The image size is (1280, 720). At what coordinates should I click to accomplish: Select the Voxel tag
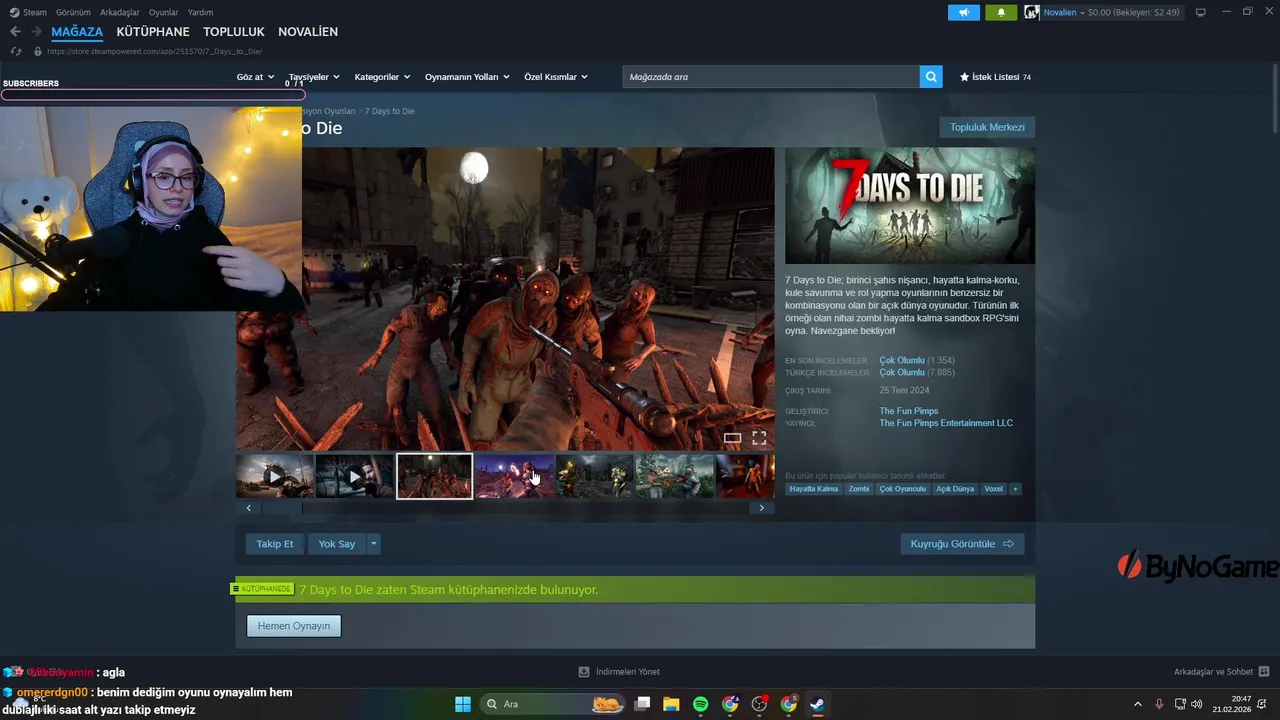point(993,489)
